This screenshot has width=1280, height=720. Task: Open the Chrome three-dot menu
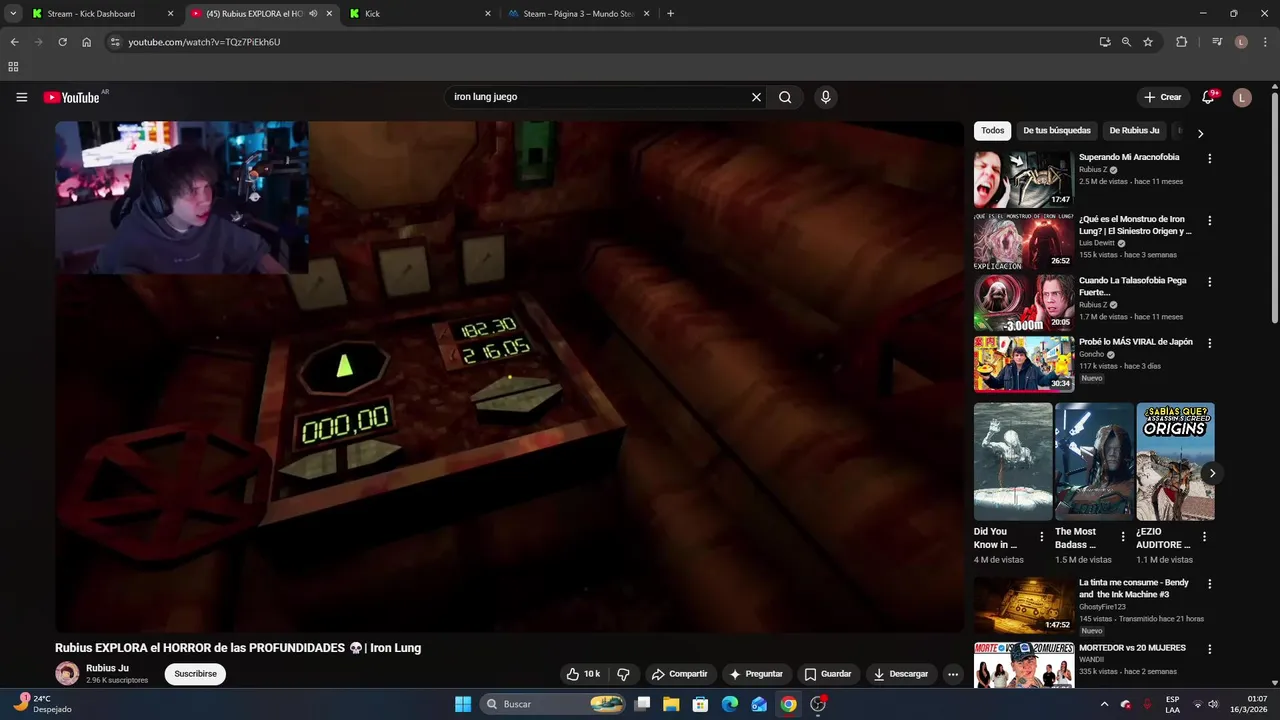1265,42
